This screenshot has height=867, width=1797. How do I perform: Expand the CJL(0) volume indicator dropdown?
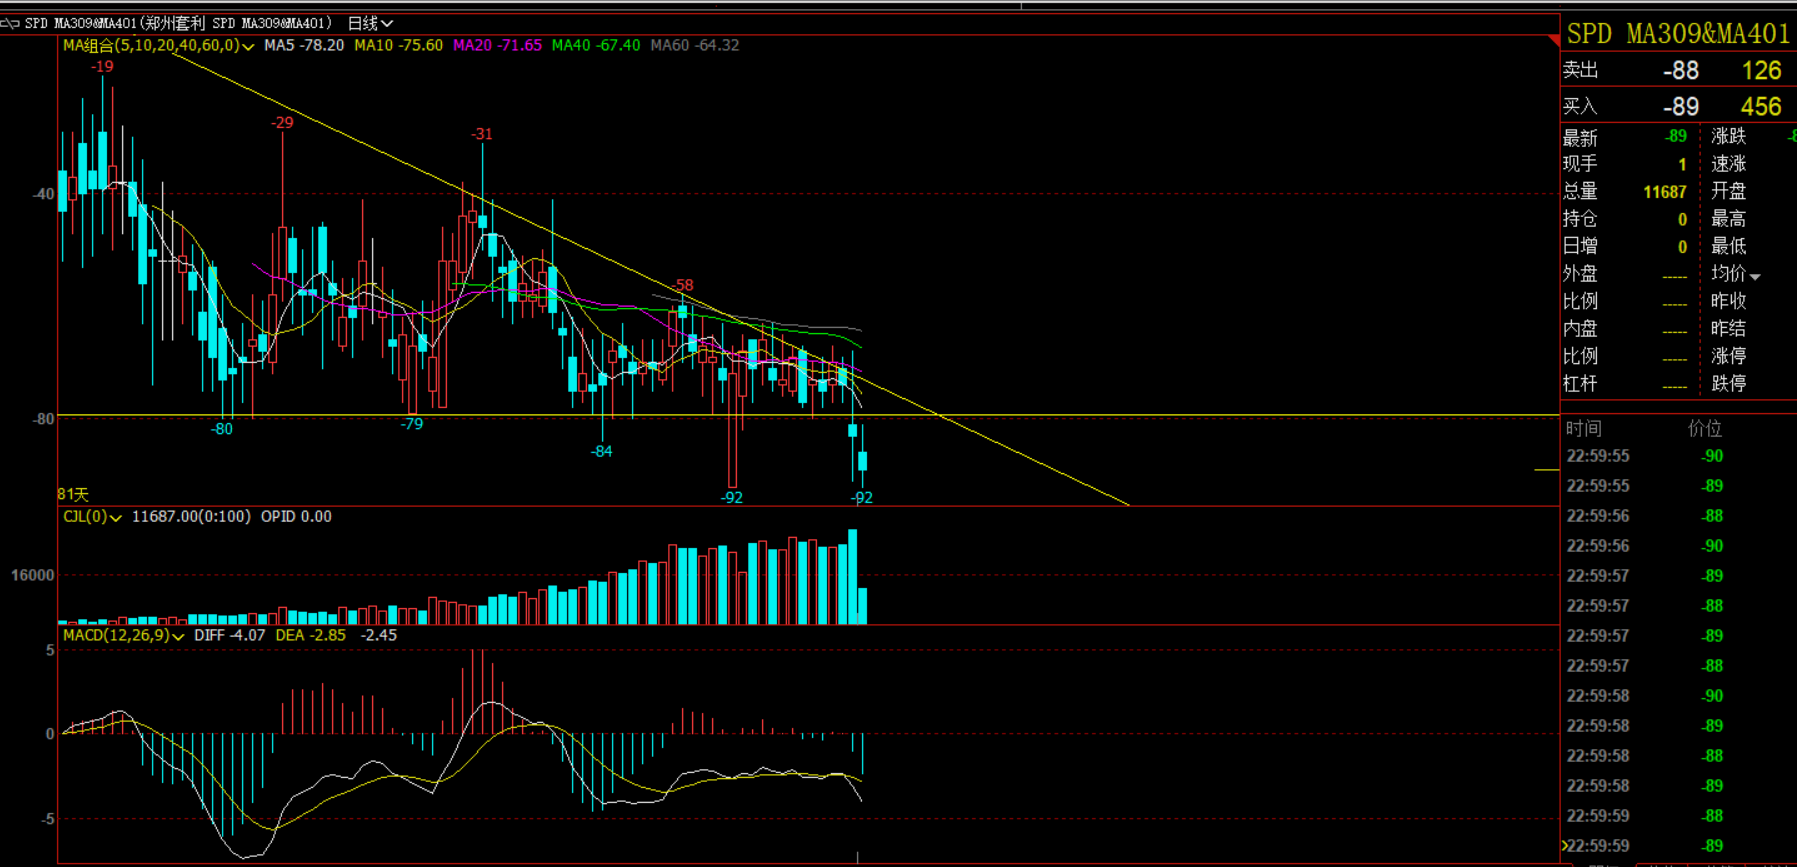tap(116, 518)
